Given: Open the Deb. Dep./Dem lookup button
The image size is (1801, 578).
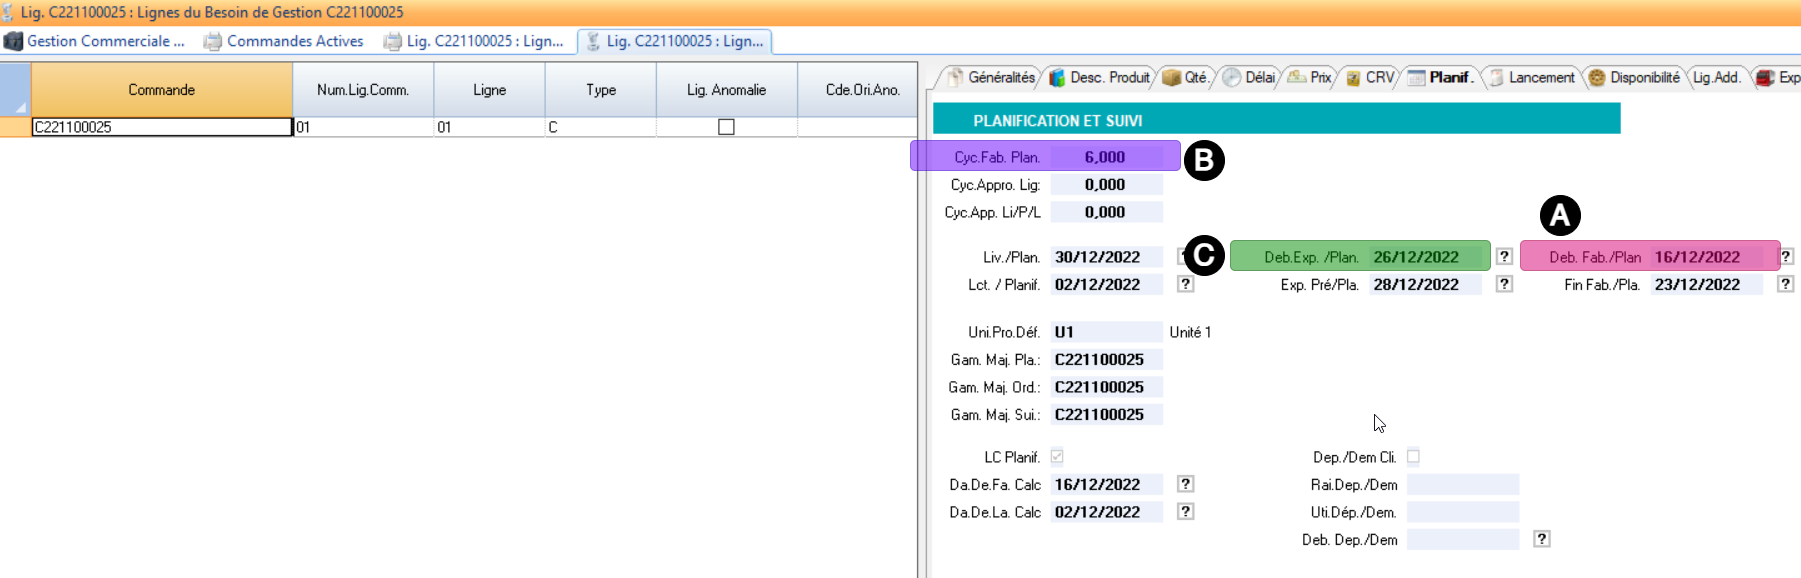Looking at the screenshot, I should [x=1542, y=539].
